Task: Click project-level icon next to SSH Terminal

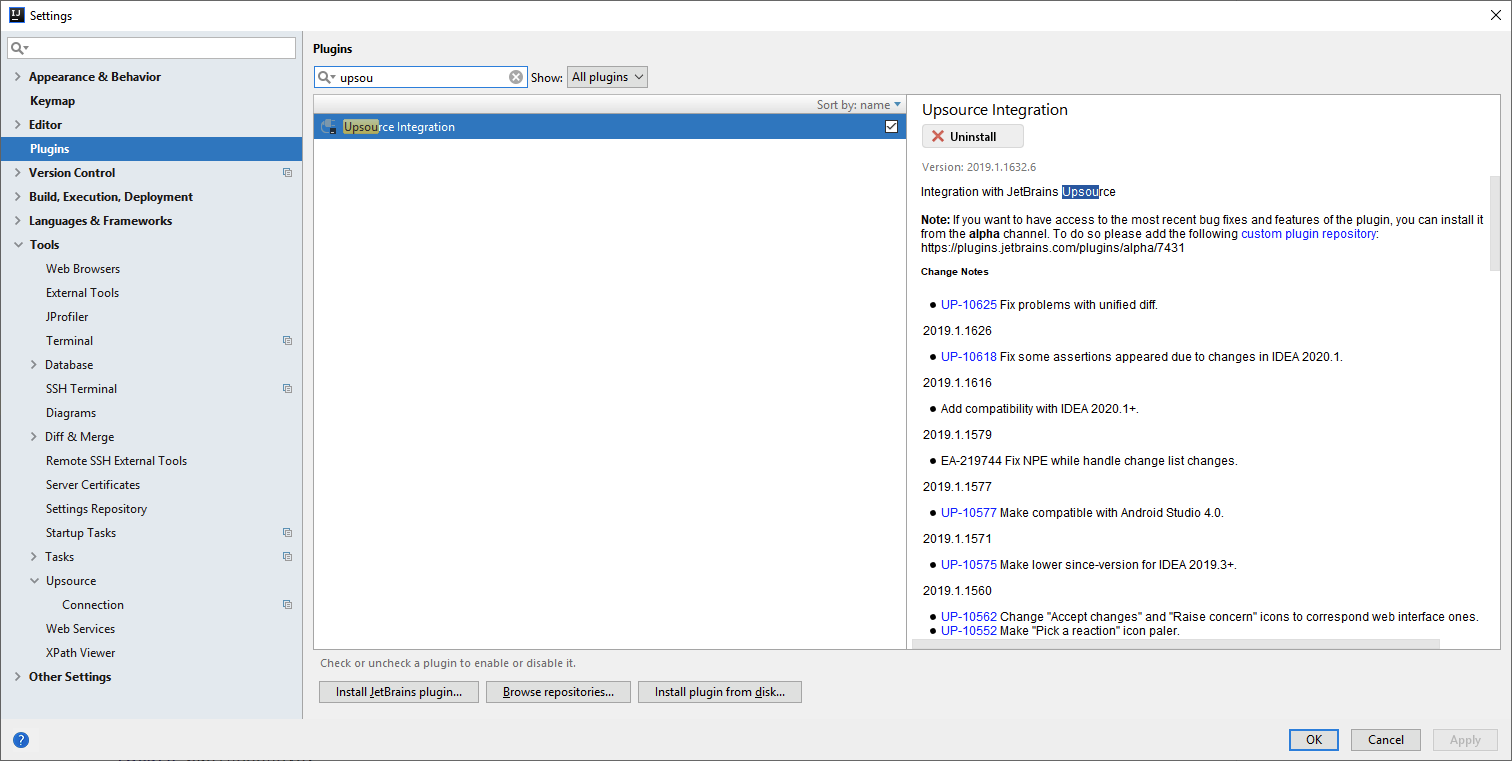Action: (287, 389)
